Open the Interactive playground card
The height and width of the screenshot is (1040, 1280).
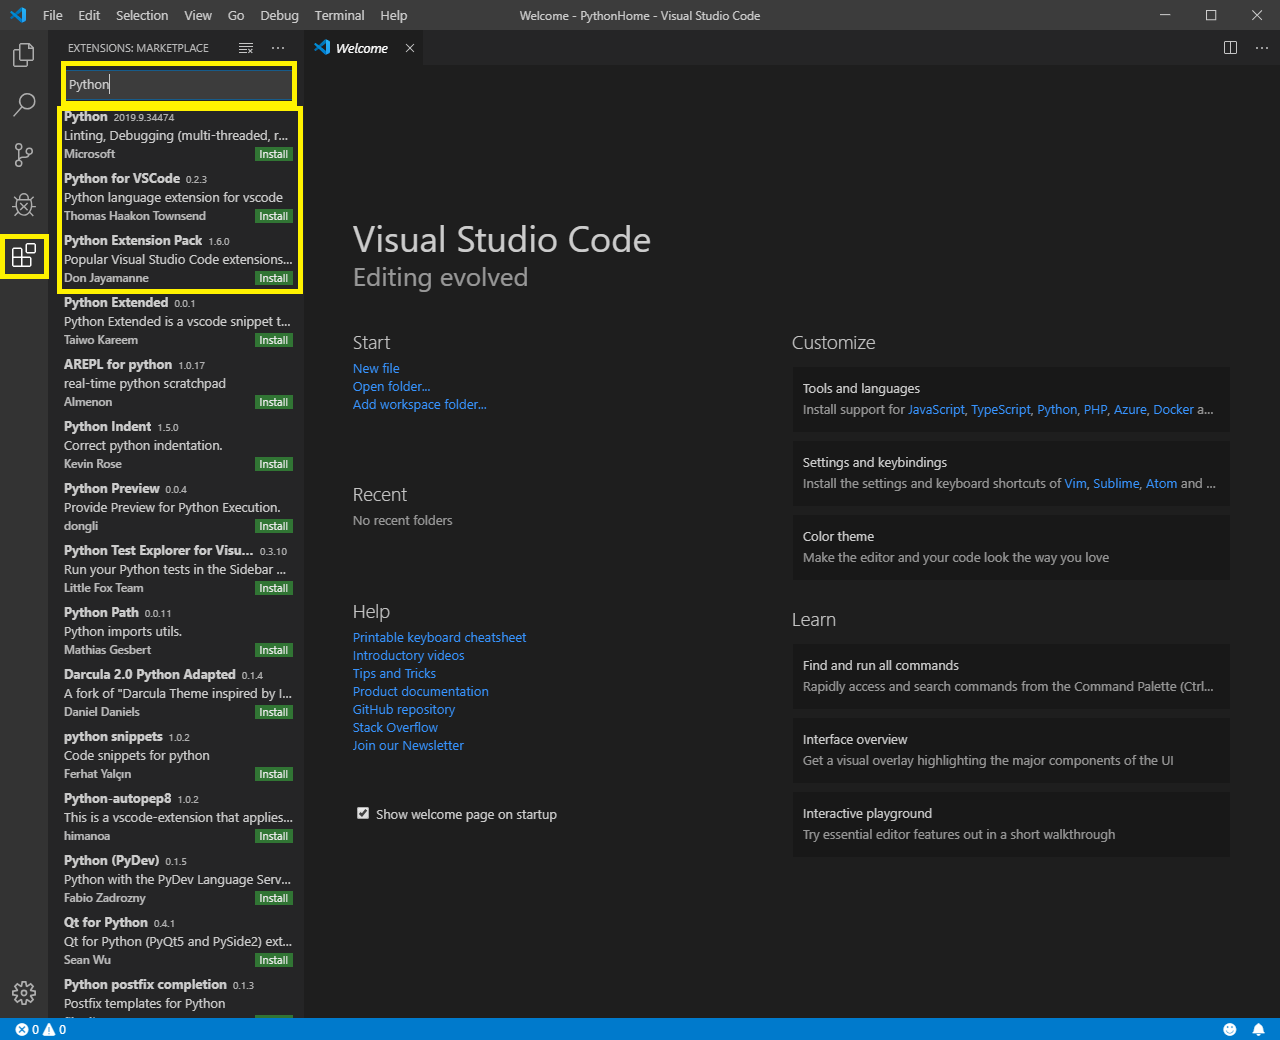pyautogui.click(x=1011, y=824)
